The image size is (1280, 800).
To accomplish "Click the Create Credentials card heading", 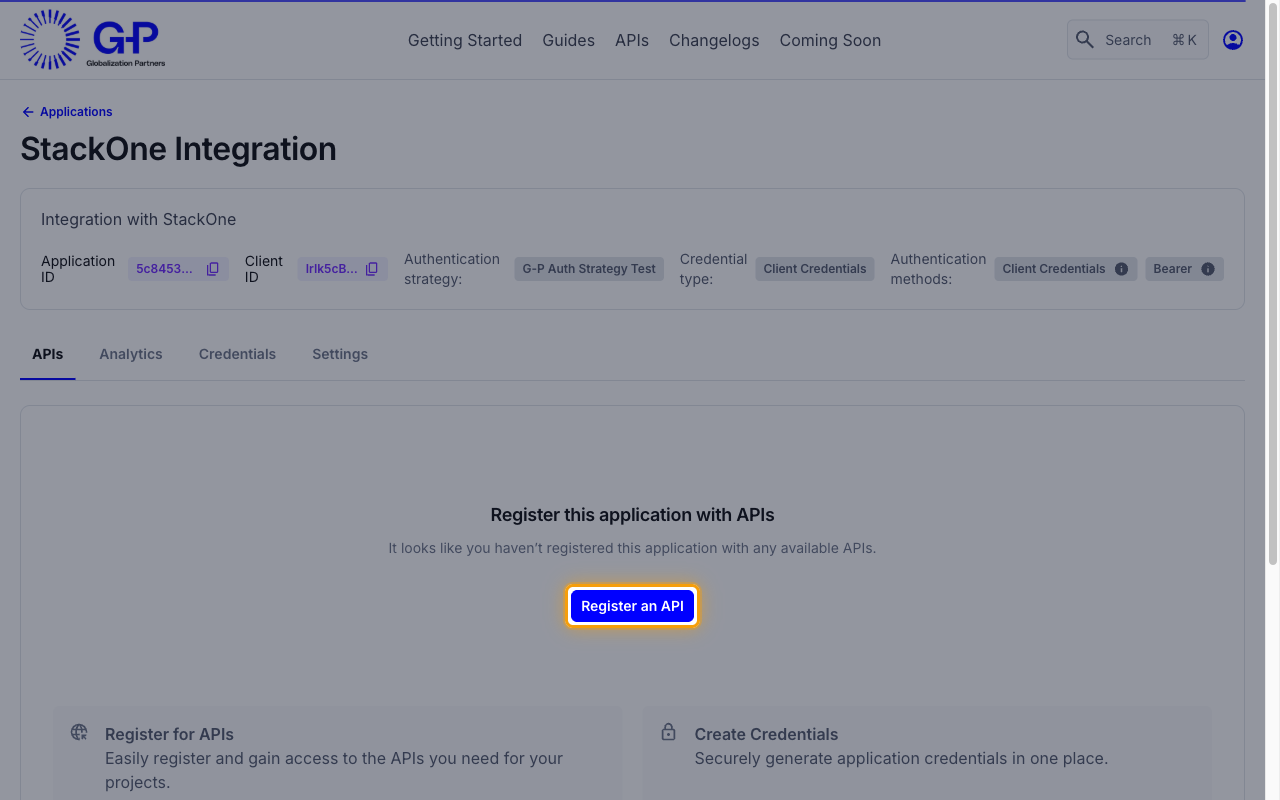I will point(766,734).
